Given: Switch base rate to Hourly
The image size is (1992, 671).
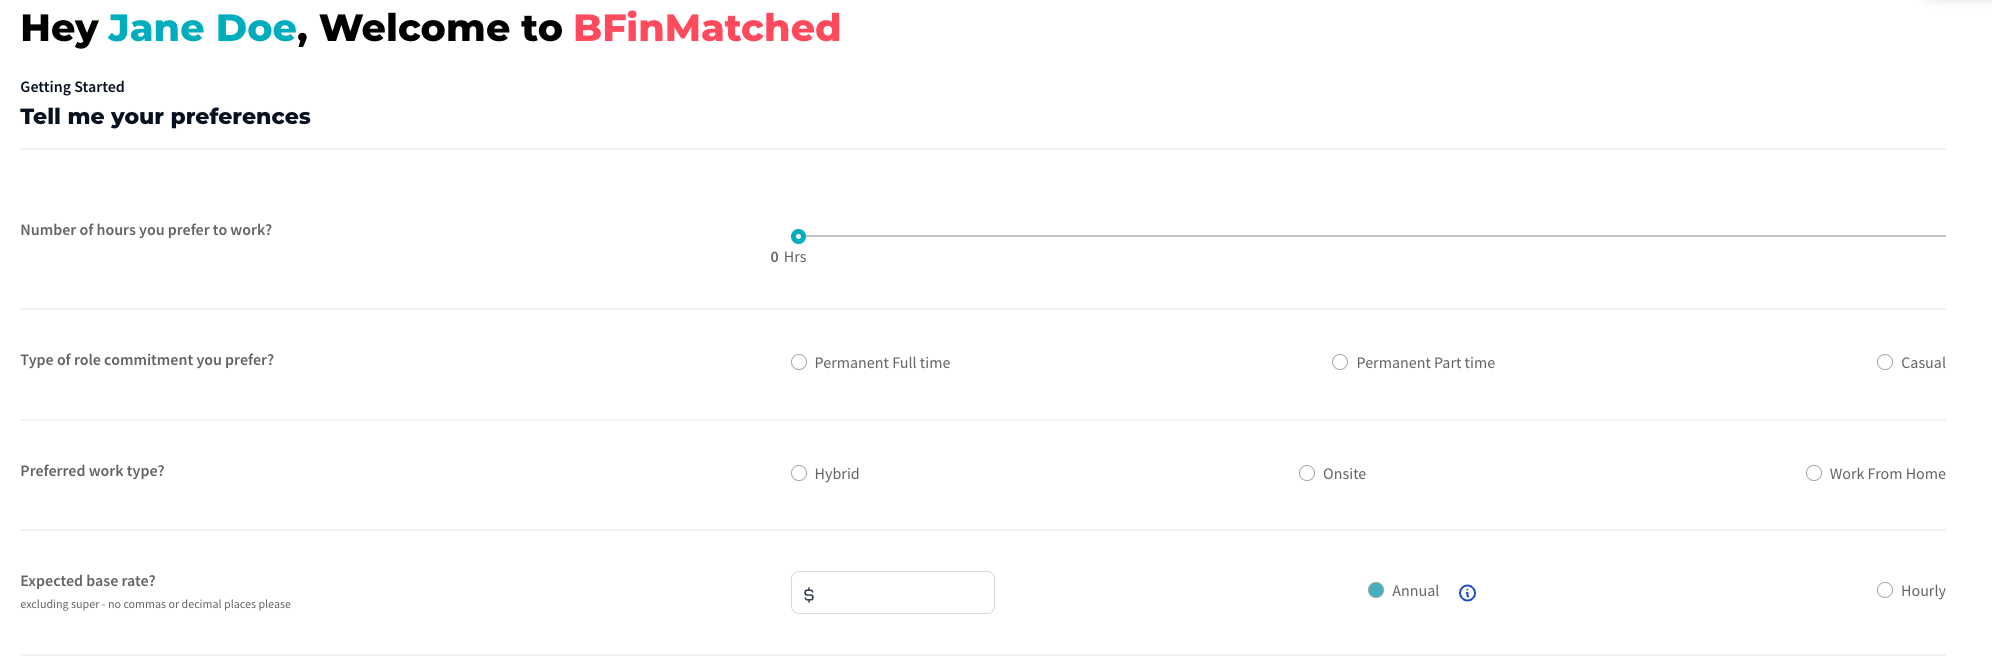Looking at the screenshot, I should click(x=1885, y=590).
